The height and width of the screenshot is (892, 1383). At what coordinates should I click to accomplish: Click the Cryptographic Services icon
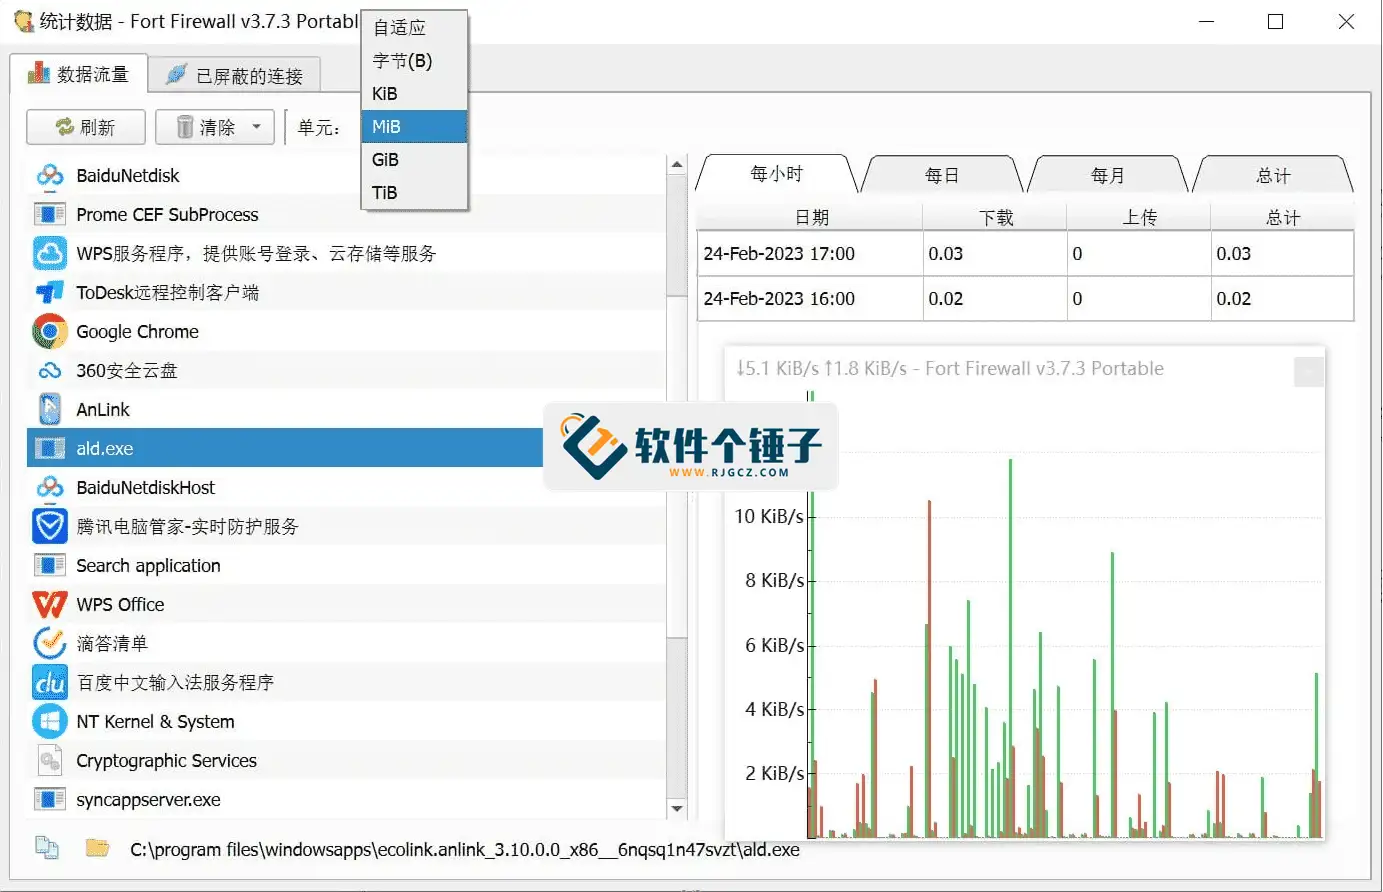coord(50,761)
